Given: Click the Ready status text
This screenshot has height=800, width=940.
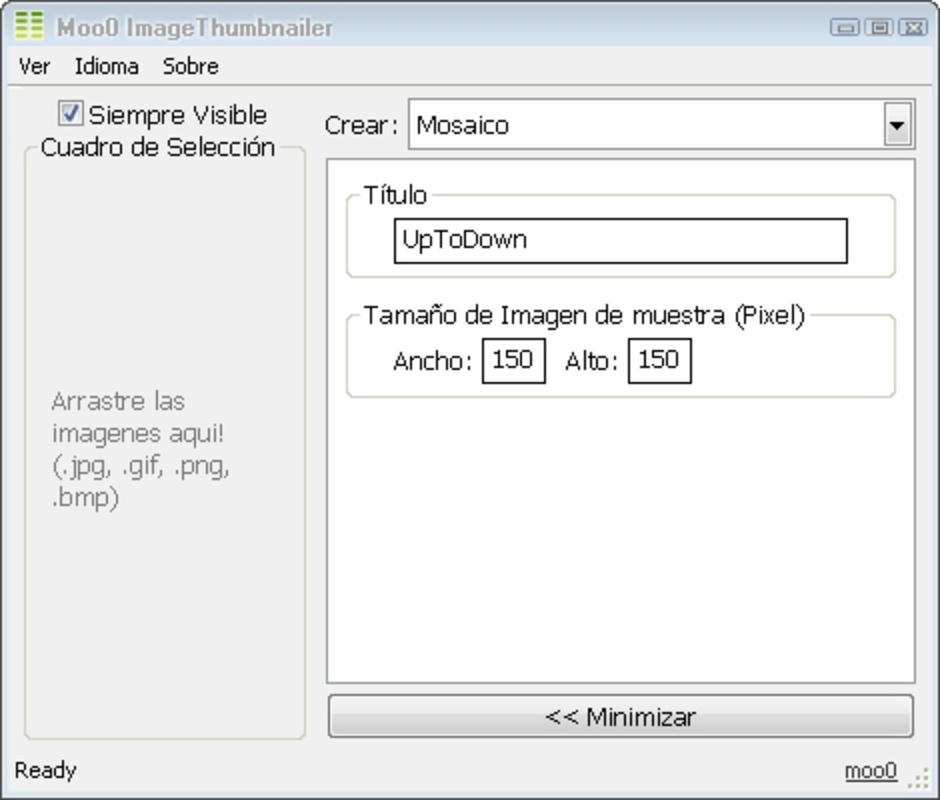Looking at the screenshot, I should [x=48, y=770].
